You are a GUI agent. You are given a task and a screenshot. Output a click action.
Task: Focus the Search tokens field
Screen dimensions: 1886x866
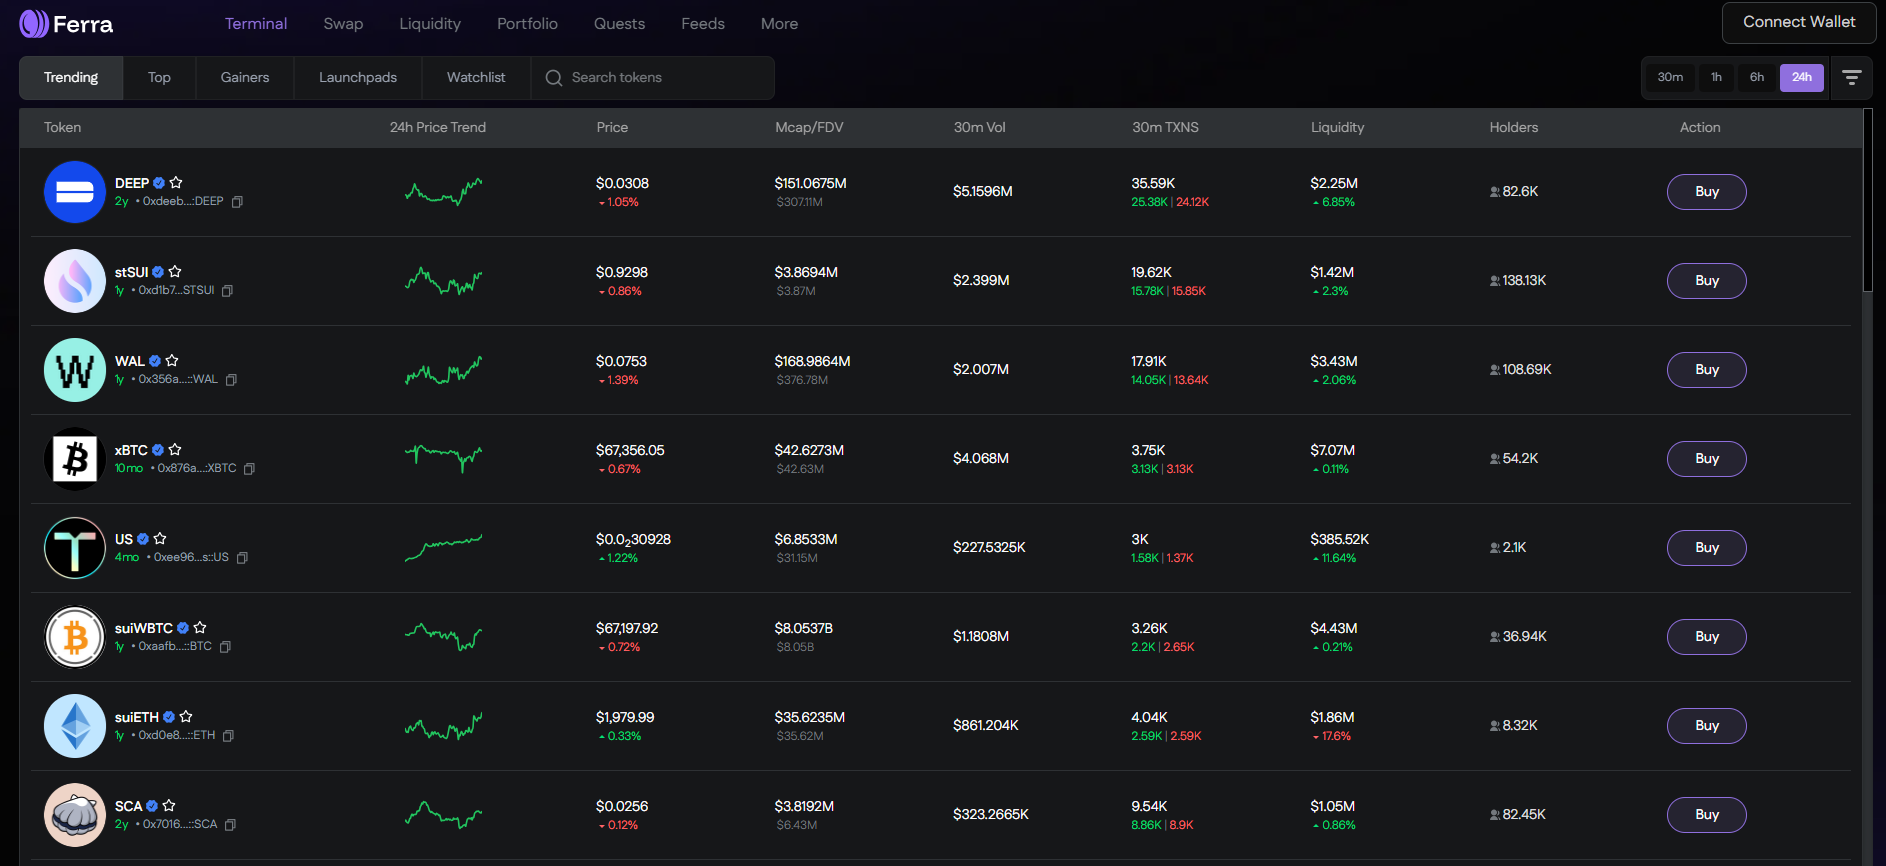(660, 78)
